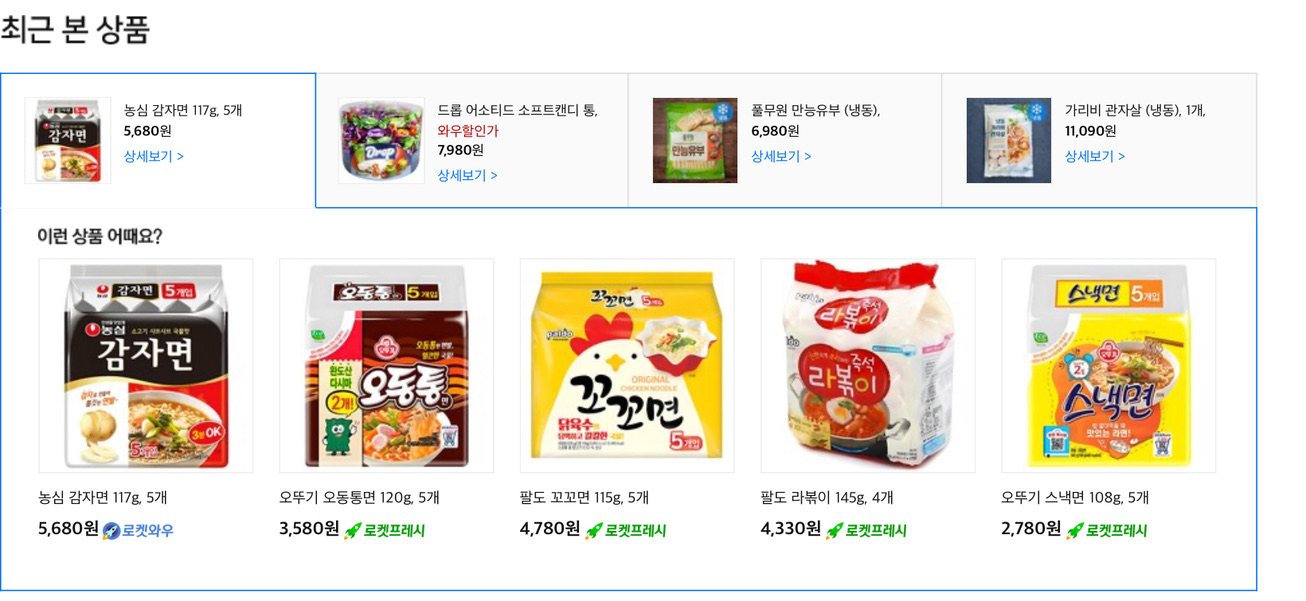
Task: Click the 로켓프레시 badge under 팔도 꼬꼬면
Action: (625, 530)
